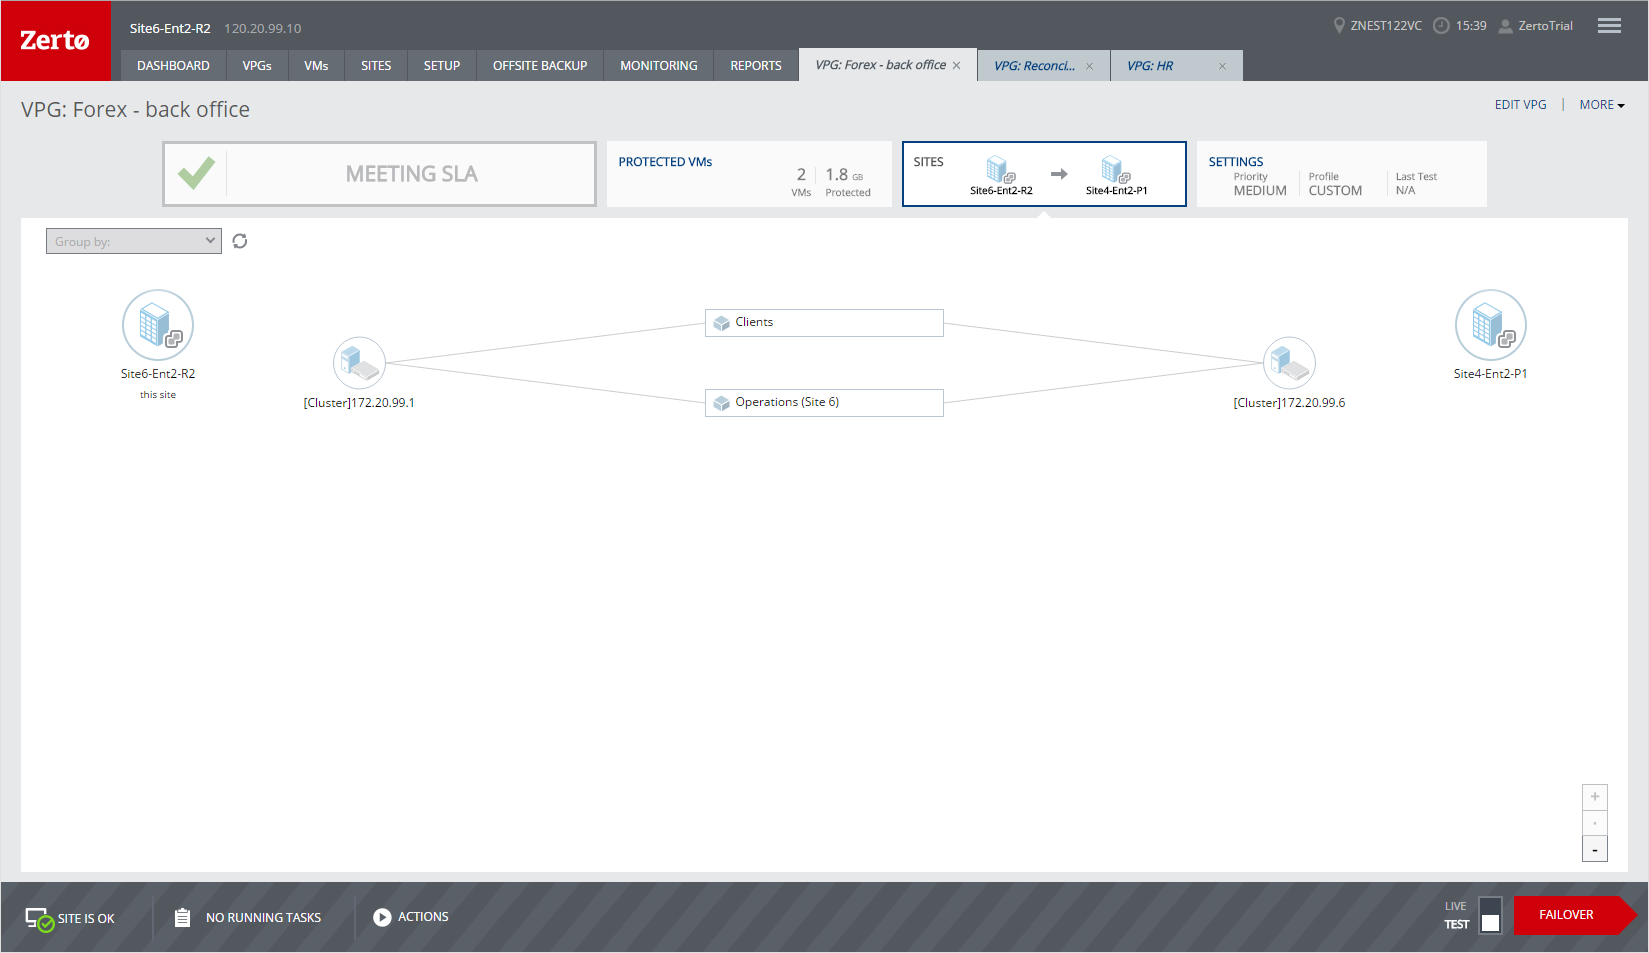Click the ZertoTrial username text

[1545, 26]
